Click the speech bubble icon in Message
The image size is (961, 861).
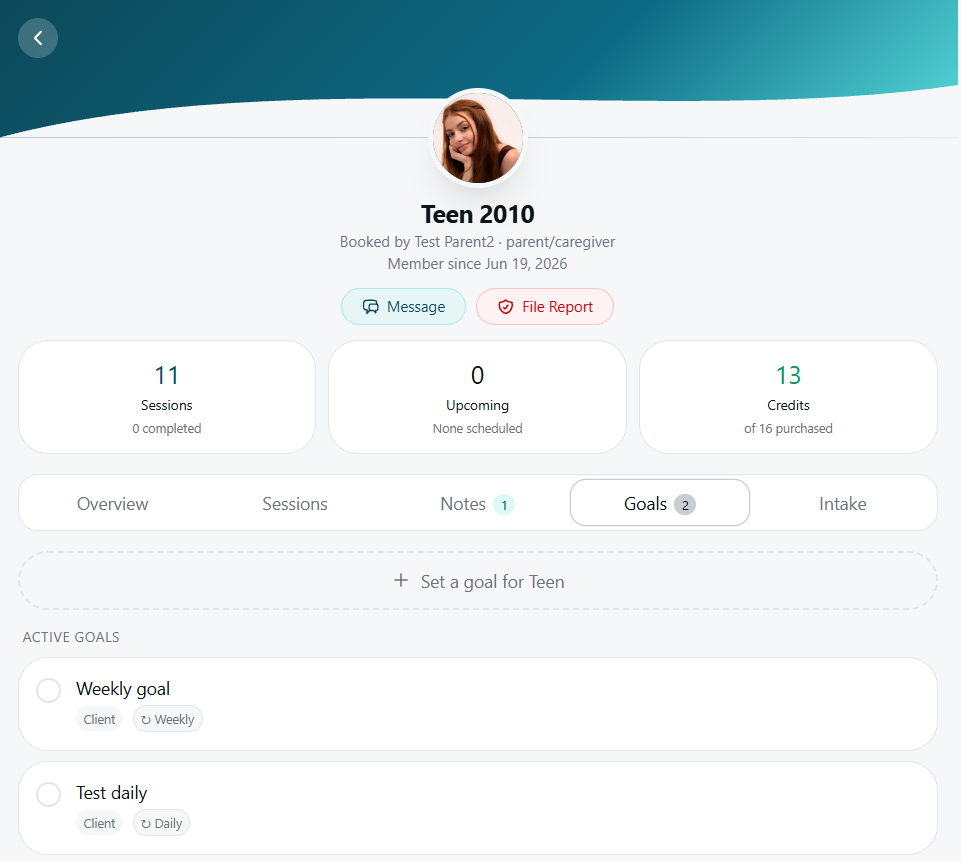(371, 306)
